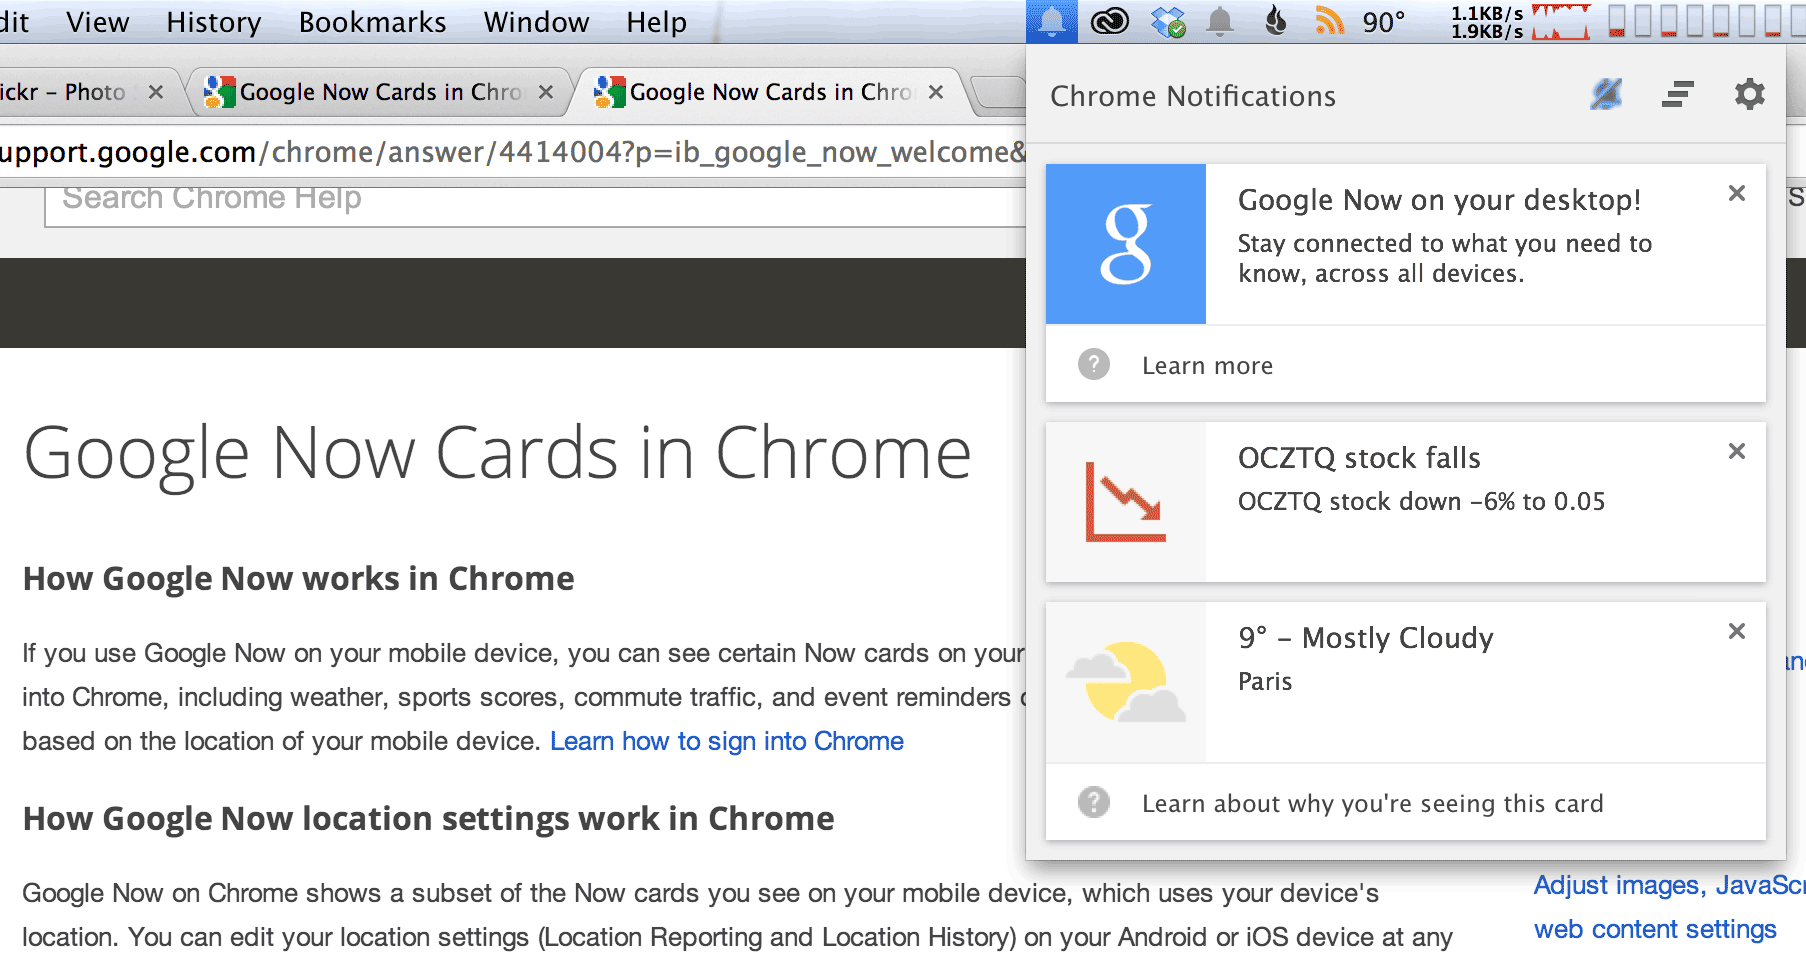Viewport: 1806px width, 956px height.
Task: Unmute notifications via the crossed-out bell toggle
Action: (x=1606, y=94)
